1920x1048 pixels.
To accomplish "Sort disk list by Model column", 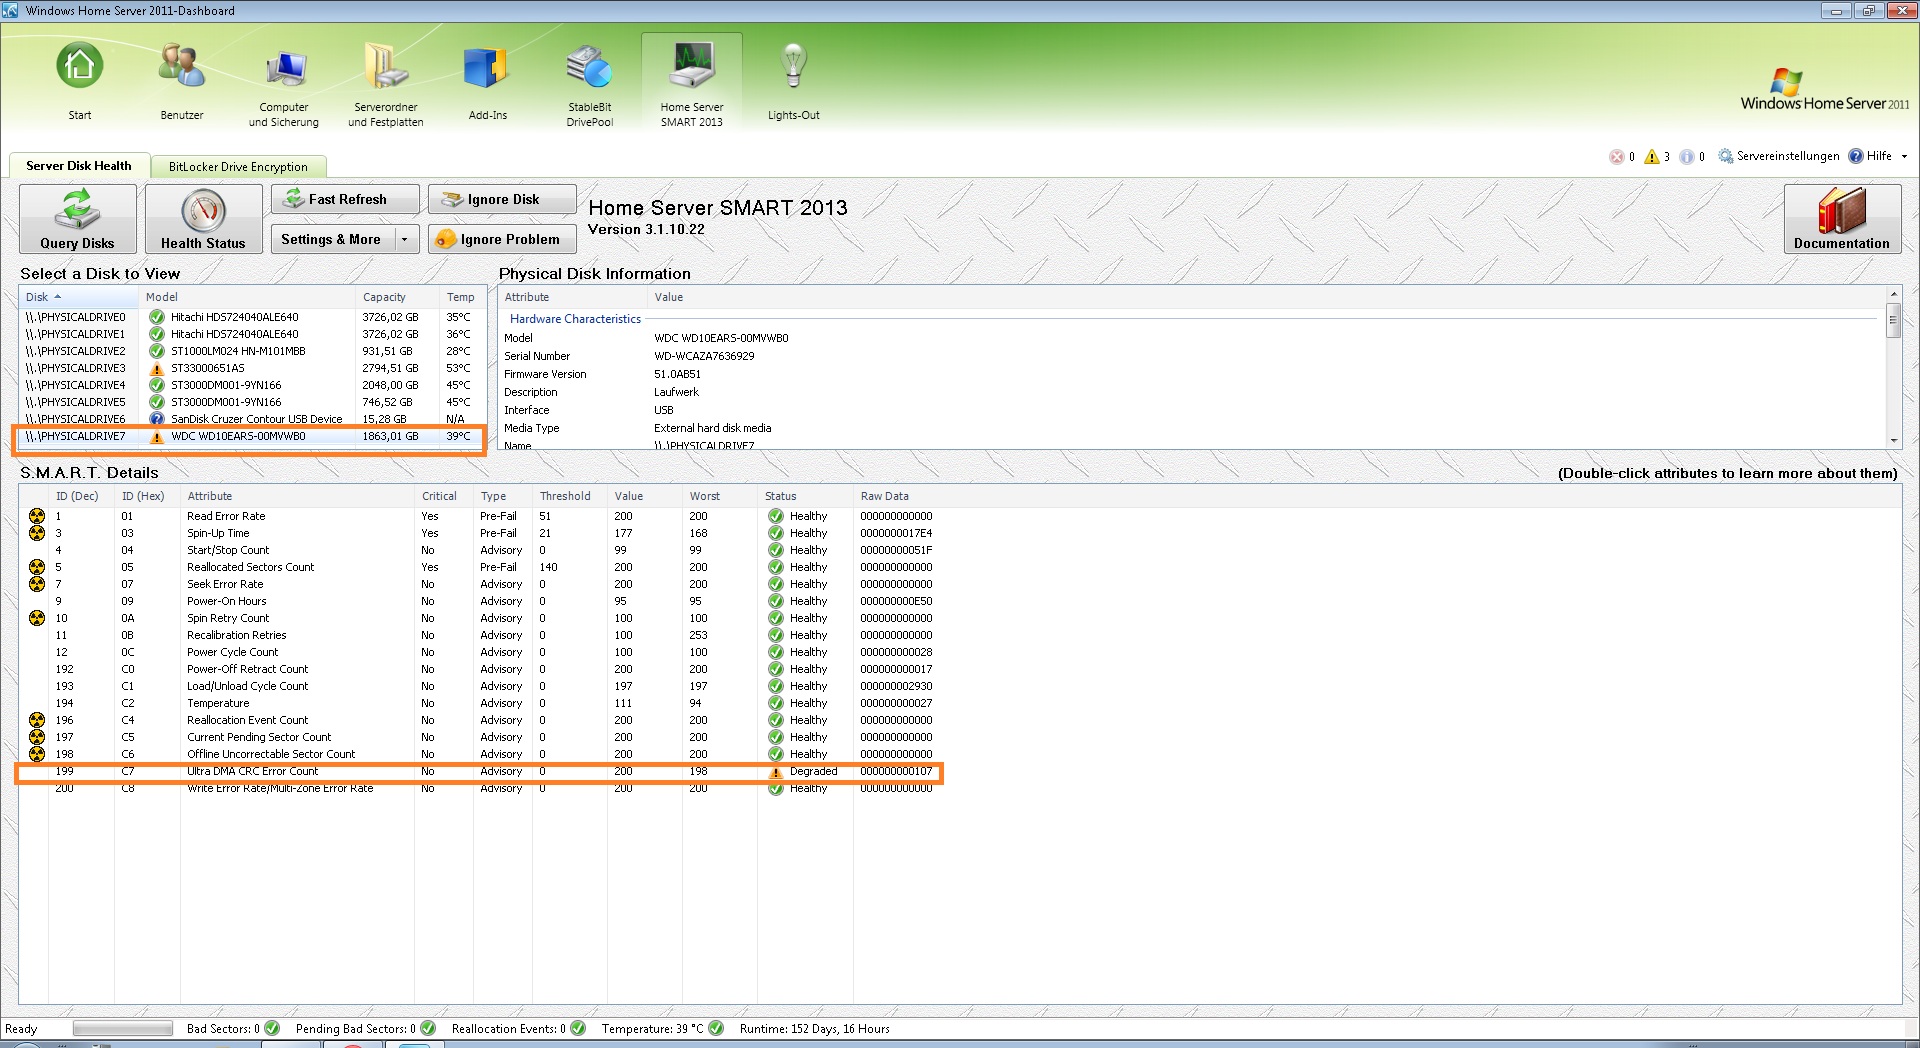I will click(x=248, y=297).
